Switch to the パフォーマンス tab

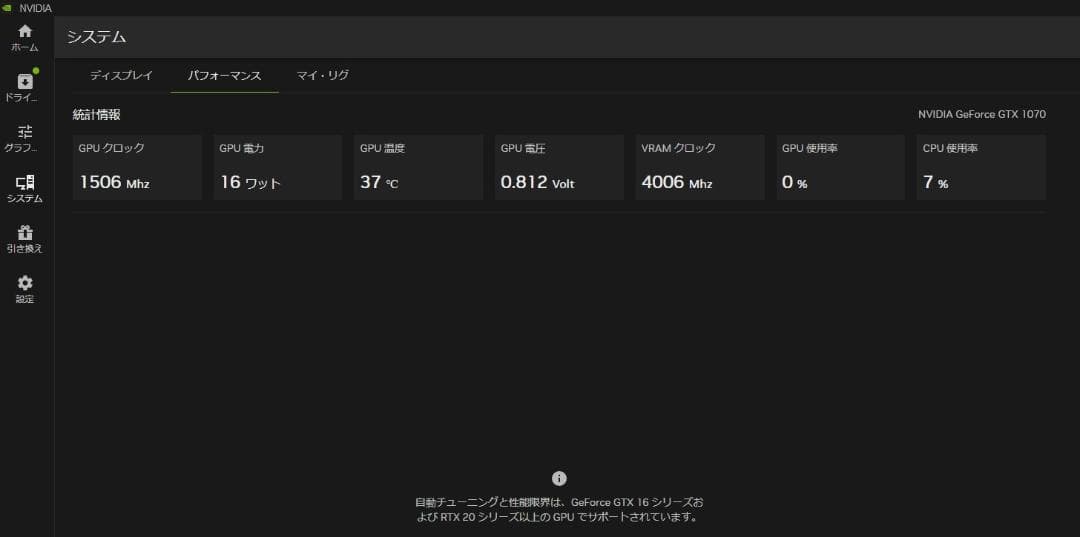coord(225,76)
